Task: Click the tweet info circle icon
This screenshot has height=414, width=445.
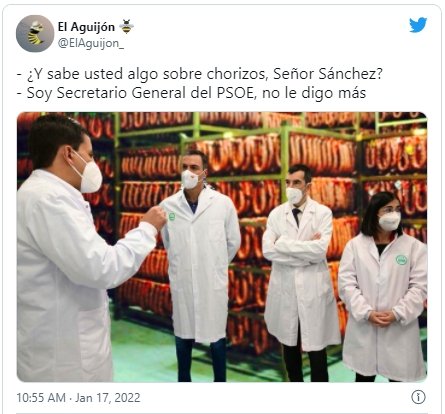Action: pyautogui.click(x=418, y=397)
